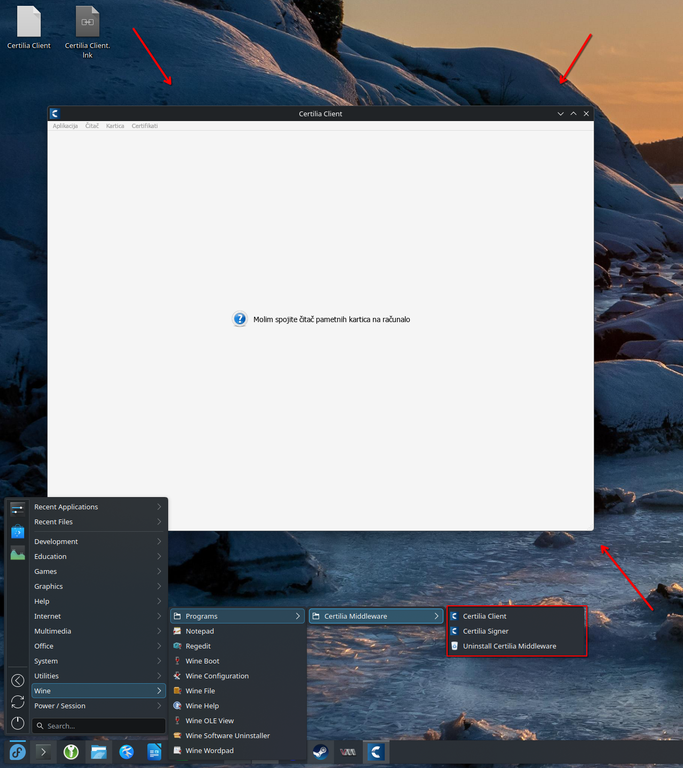Image resolution: width=683 pixels, height=768 pixels.
Task: Expand the Office category
Action: tap(98, 646)
